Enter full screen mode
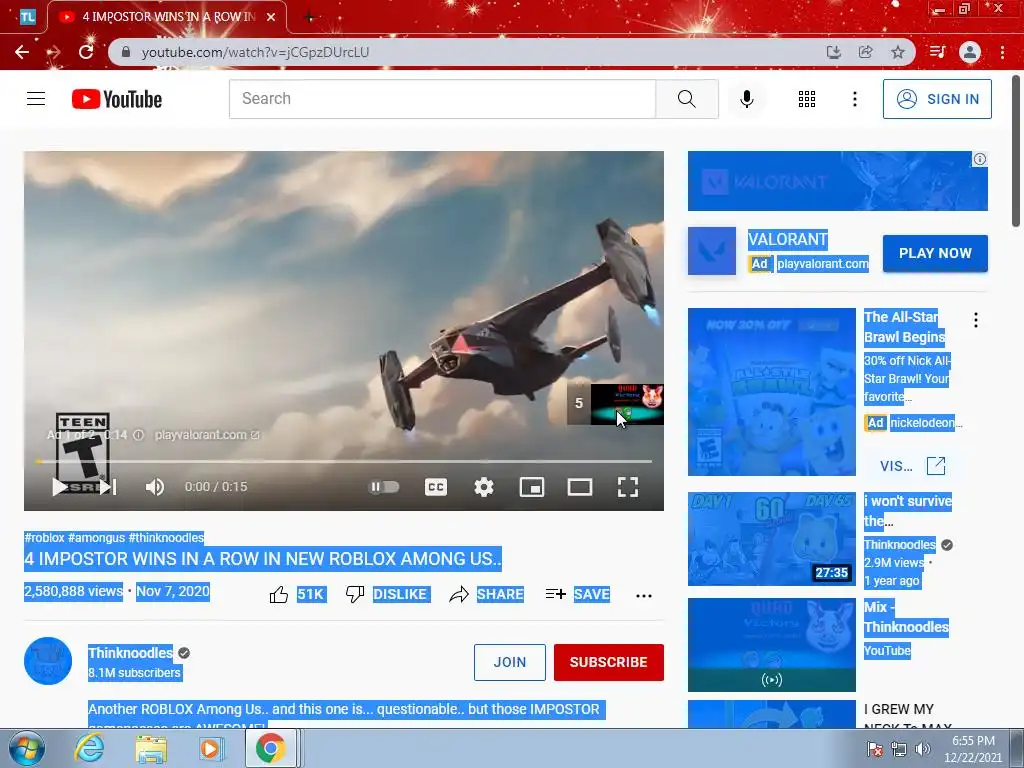The height and width of the screenshot is (768, 1024). [628, 487]
